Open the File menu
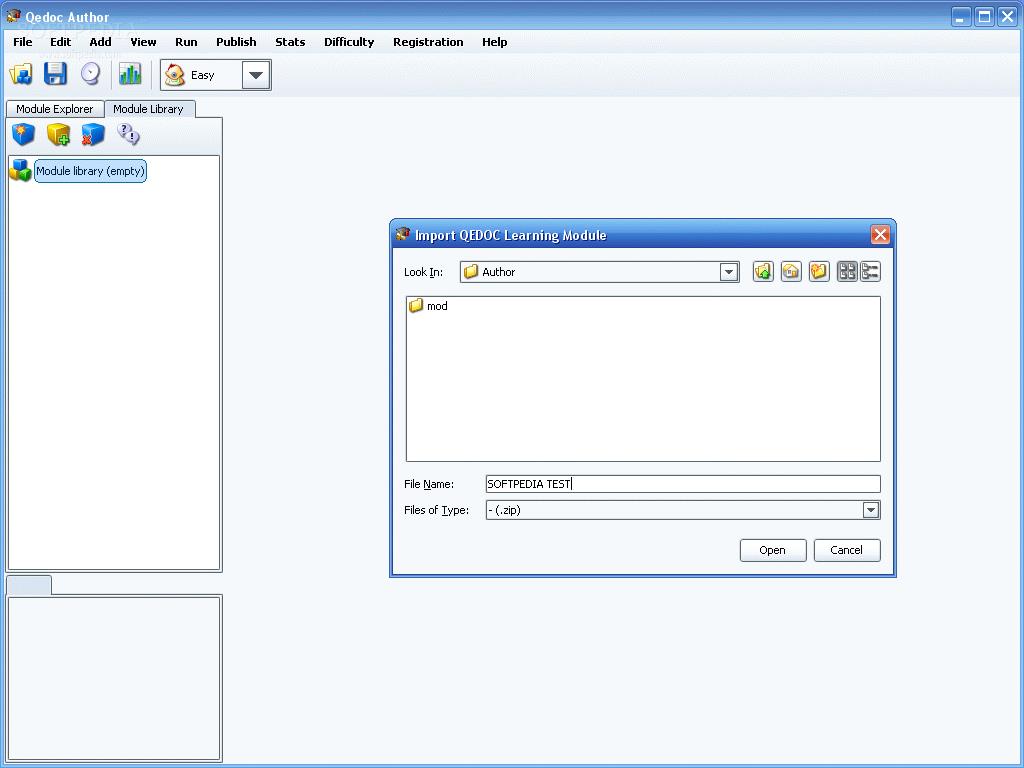Image resolution: width=1024 pixels, height=768 pixels. point(23,42)
